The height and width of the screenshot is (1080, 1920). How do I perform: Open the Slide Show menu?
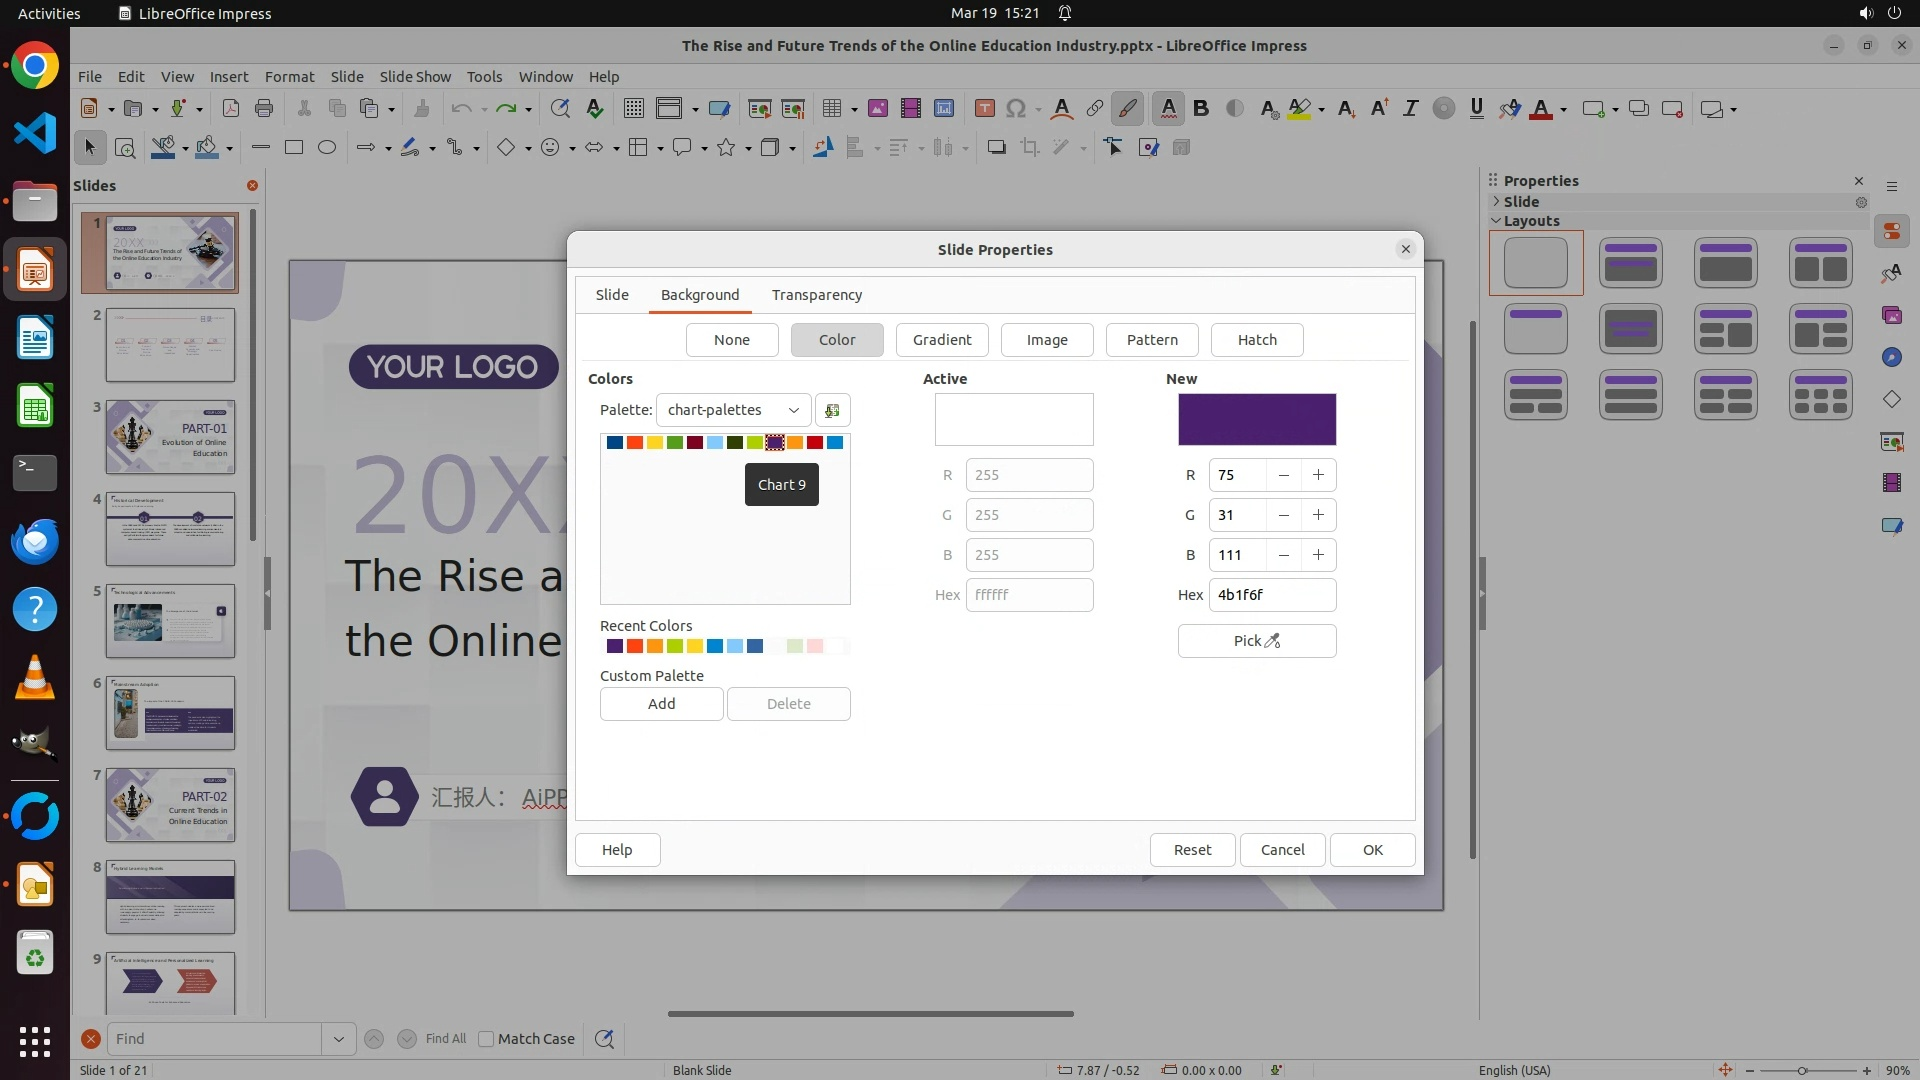415,77
